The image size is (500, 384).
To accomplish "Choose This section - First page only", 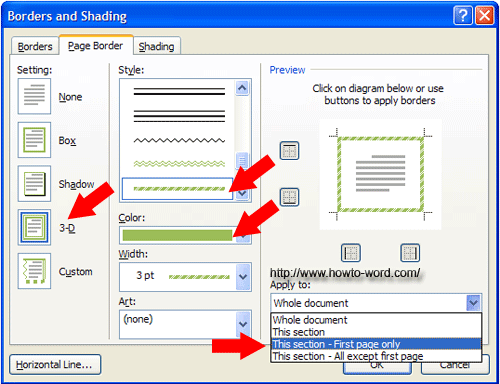I will point(376,344).
